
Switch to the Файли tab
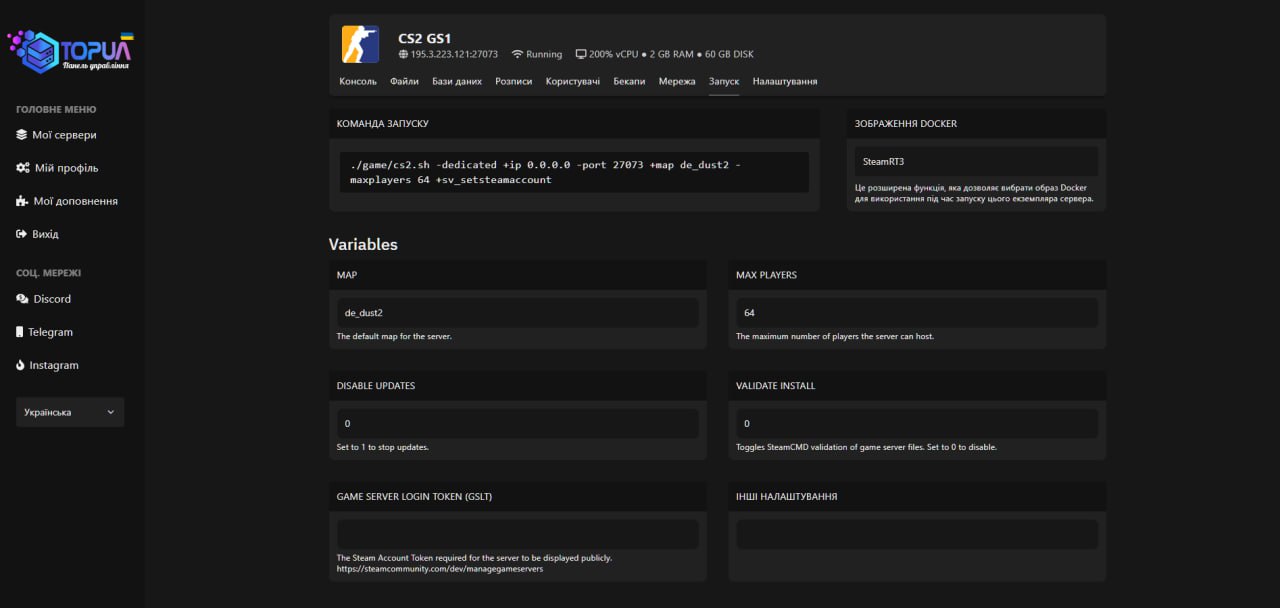pos(404,81)
